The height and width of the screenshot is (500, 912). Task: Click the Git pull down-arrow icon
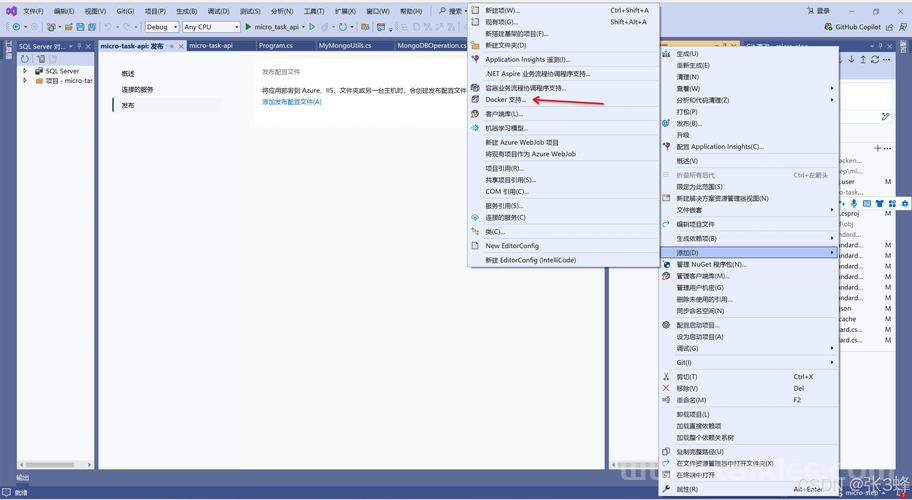[x=852, y=59]
